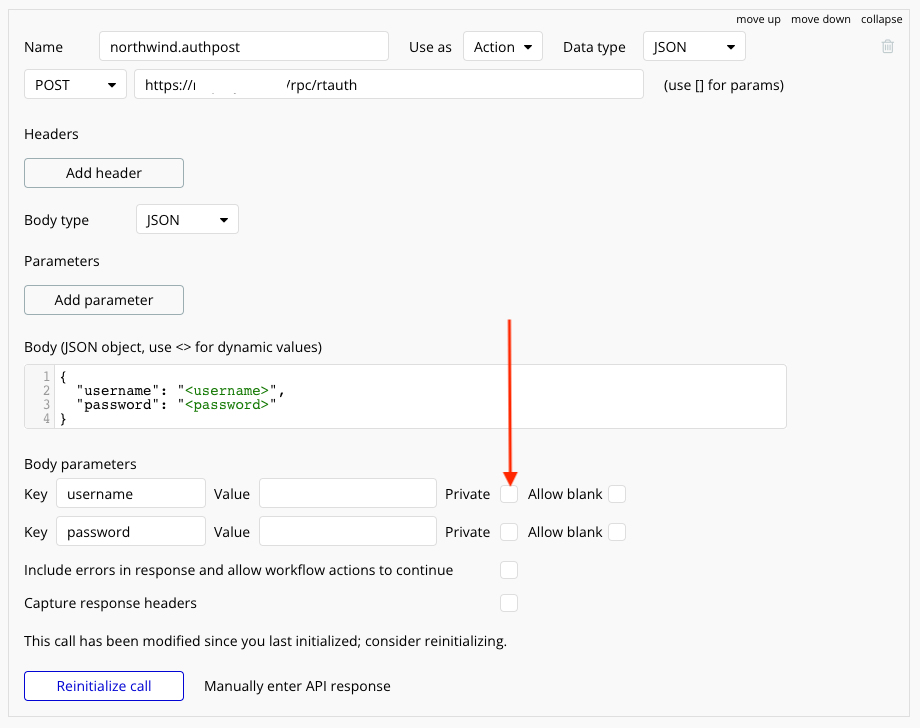Click Manually enter API response
920x728 pixels.
(297, 686)
